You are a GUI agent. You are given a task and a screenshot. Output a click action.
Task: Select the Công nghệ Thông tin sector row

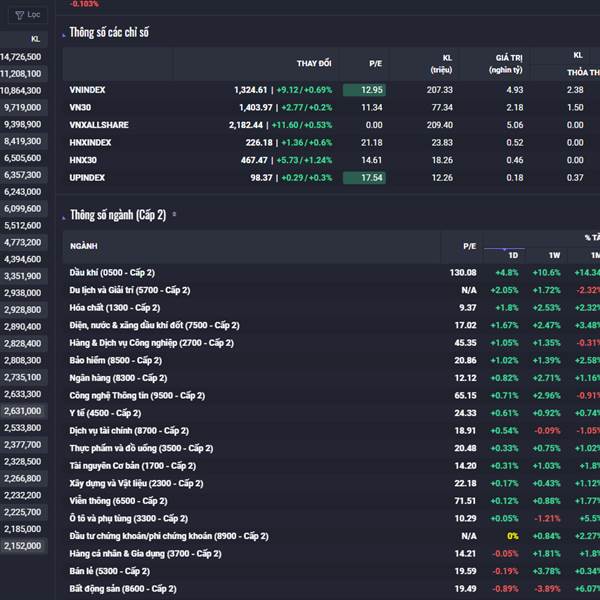tap(331, 396)
